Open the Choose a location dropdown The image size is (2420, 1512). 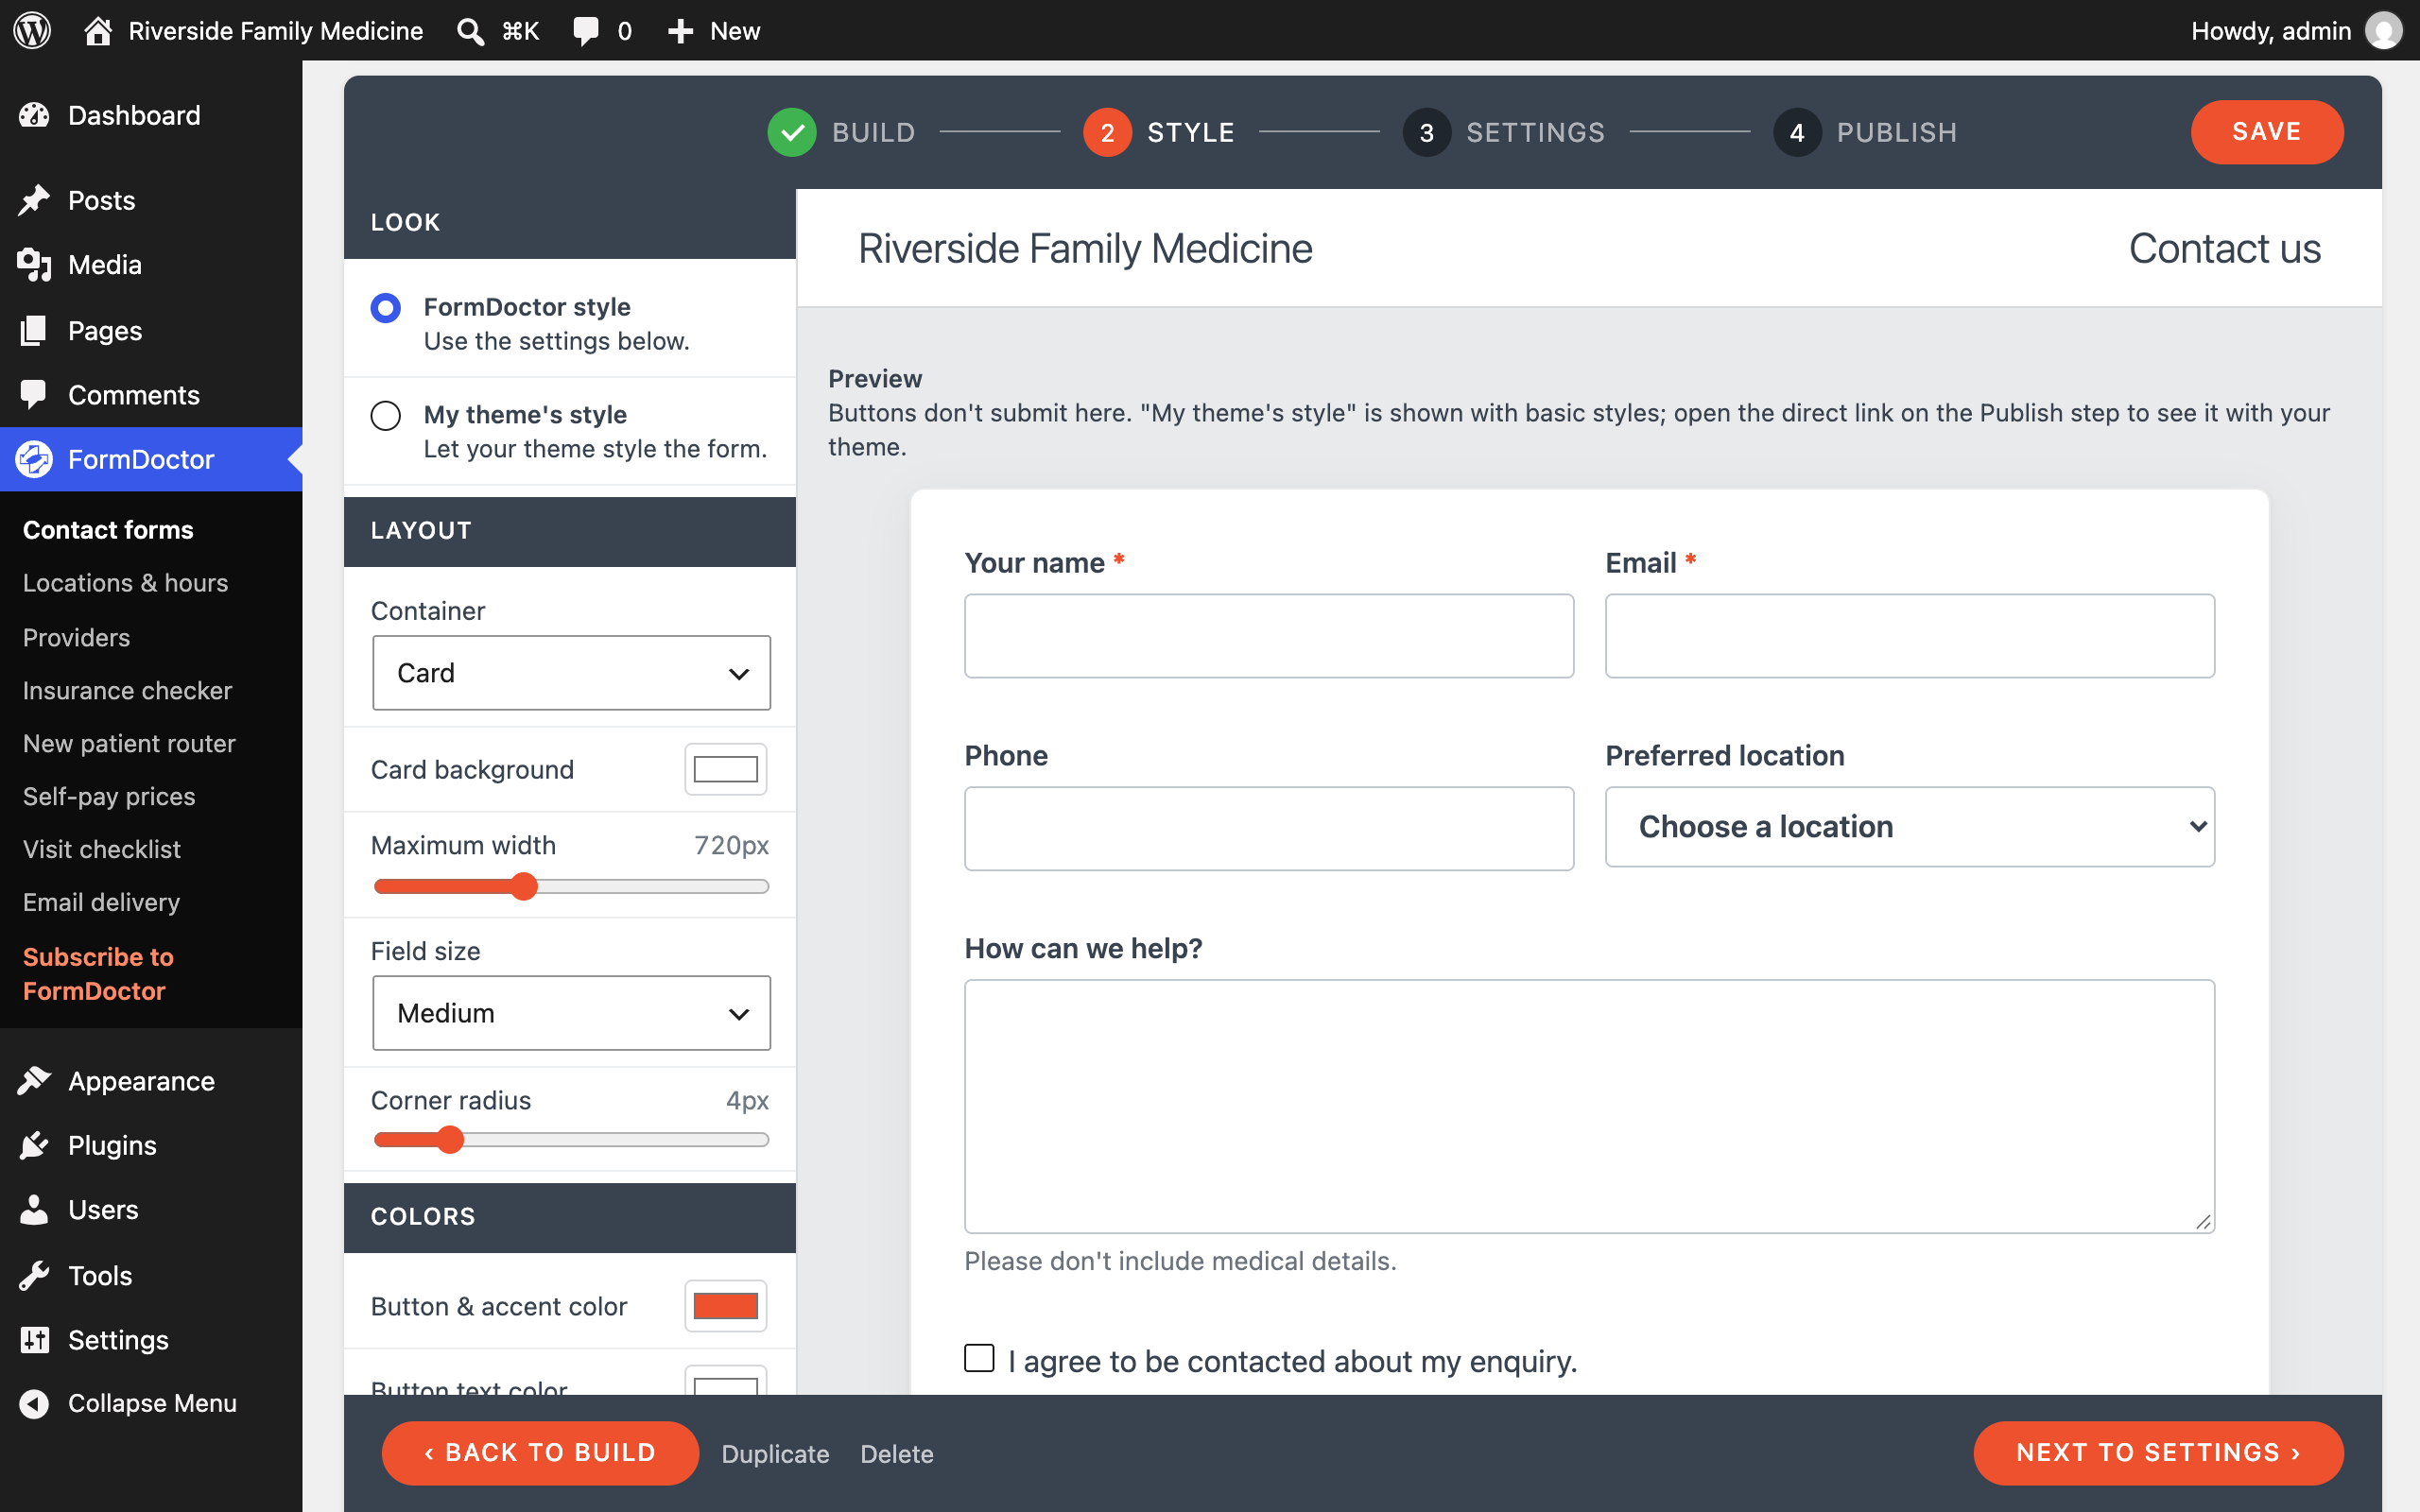tap(1909, 827)
